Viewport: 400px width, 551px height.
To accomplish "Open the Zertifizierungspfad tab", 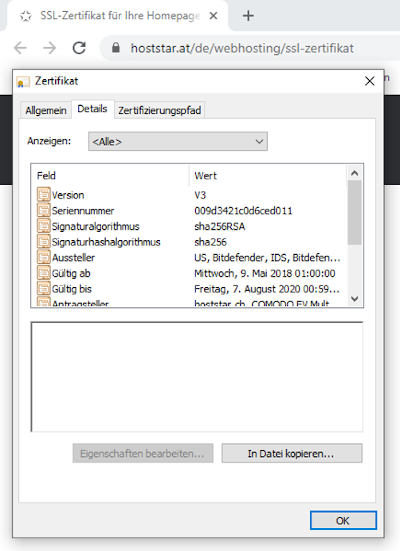I will coord(160,110).
